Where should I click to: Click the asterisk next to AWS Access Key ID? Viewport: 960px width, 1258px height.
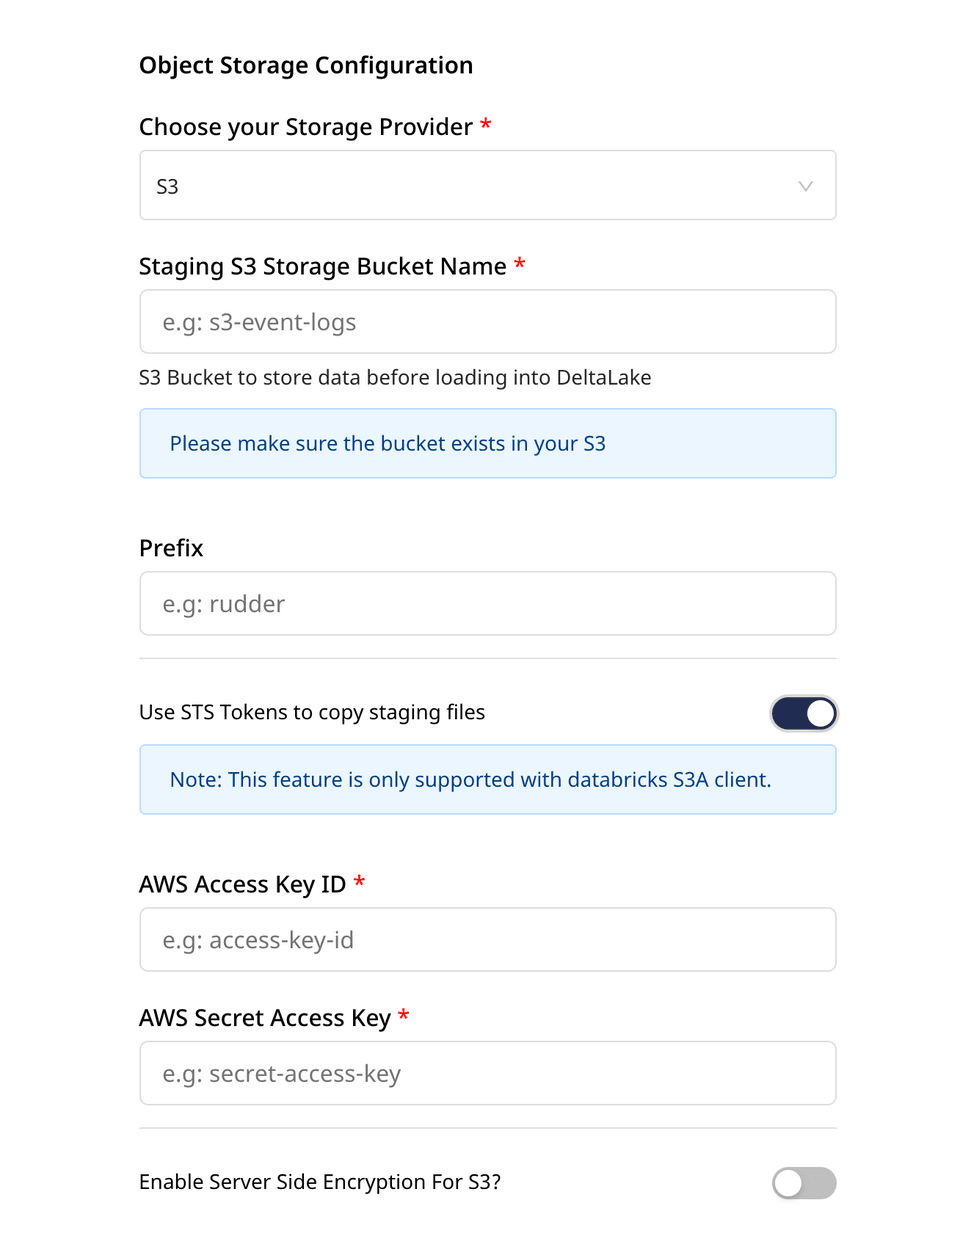(x=360, y=883)
